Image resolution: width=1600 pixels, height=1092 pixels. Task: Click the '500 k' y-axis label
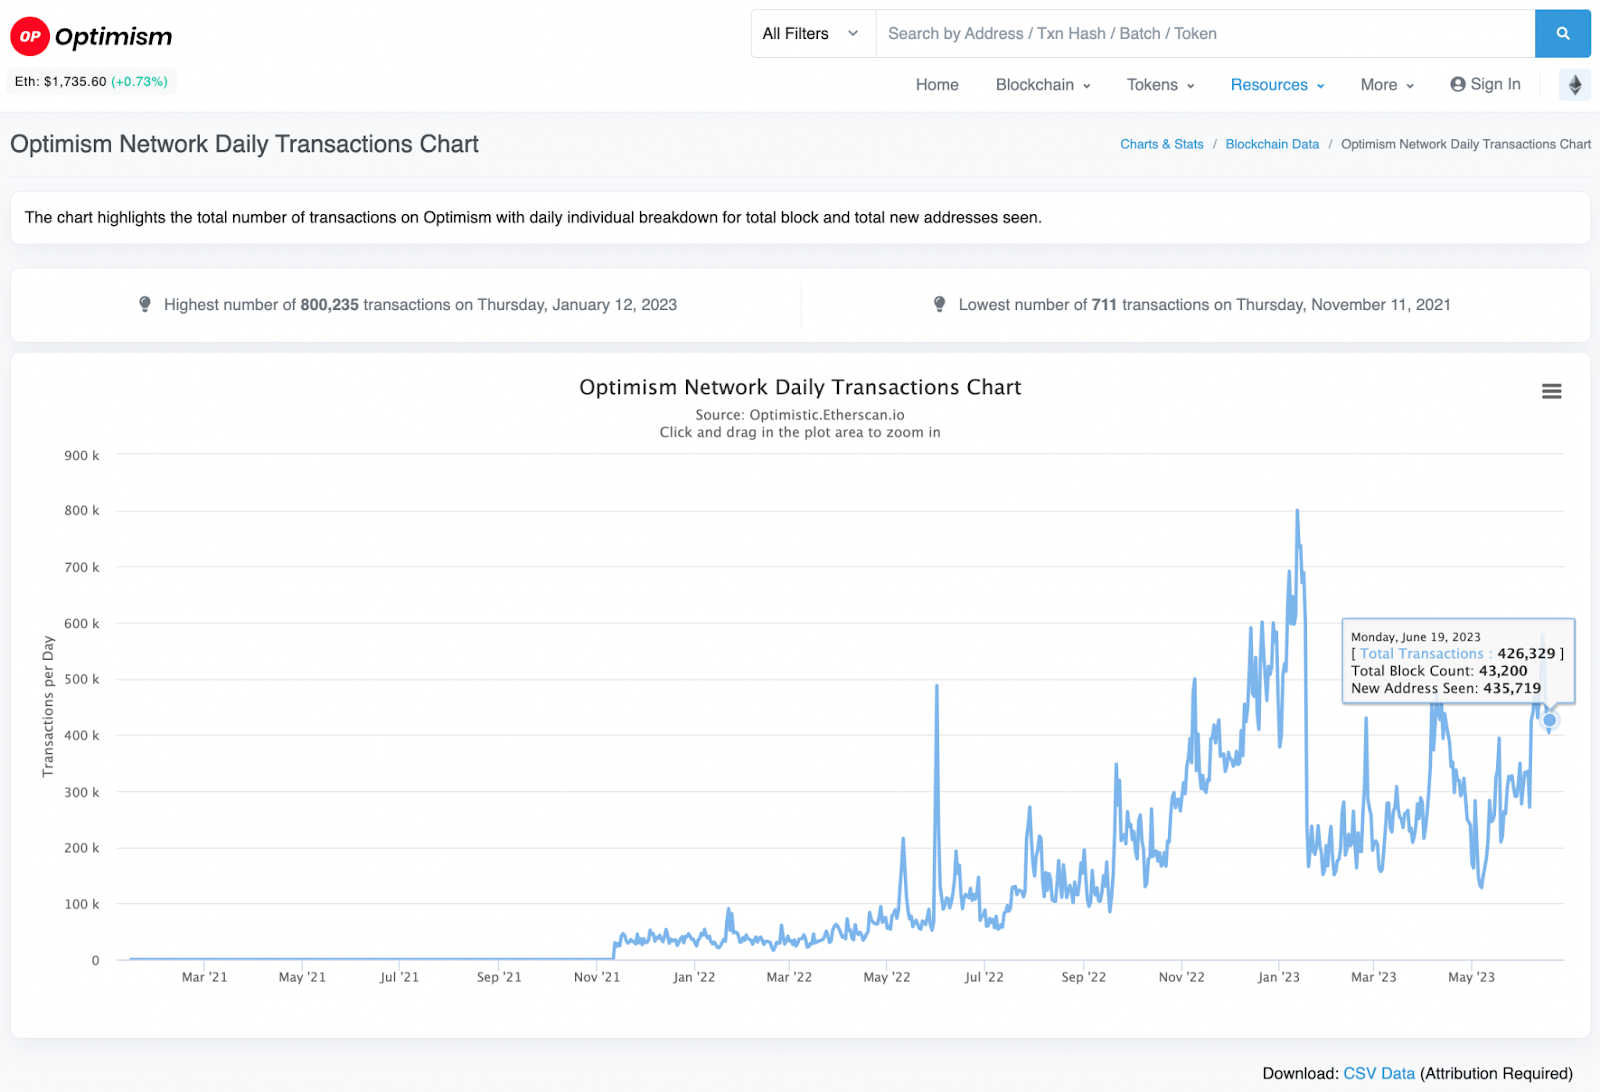pyautogui.click(x=82, y=680)
